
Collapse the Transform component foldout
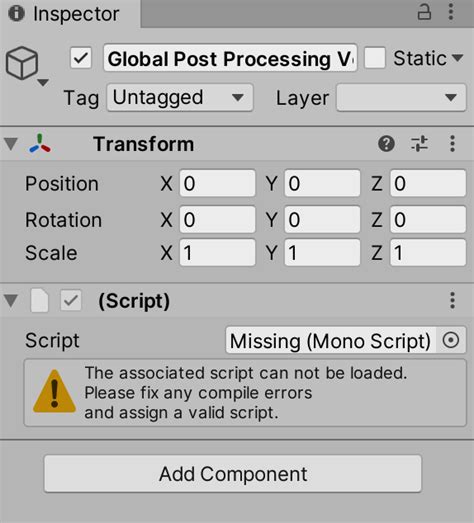click(11, 144)
